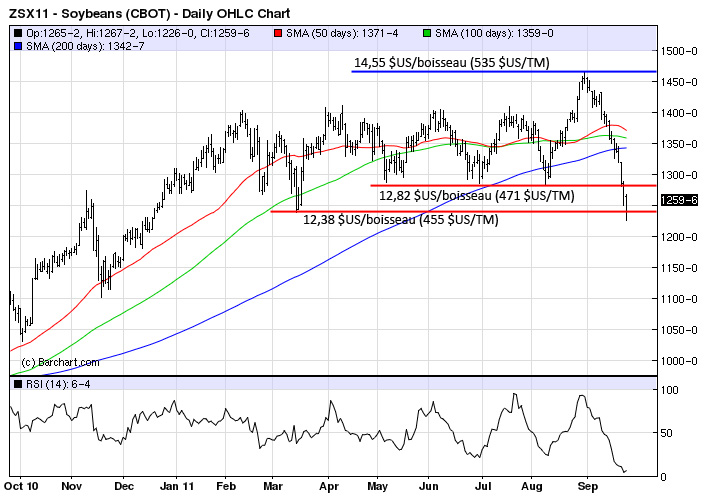Click the 12,82 $US/boisseau support annotation

coord(476,196)
